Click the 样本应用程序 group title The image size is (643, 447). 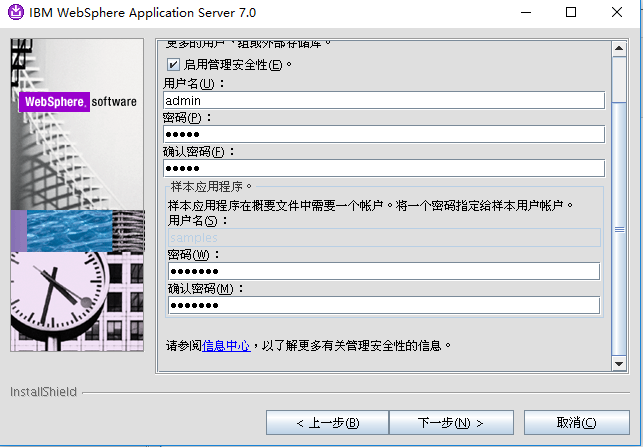click(x=211, y=187)
